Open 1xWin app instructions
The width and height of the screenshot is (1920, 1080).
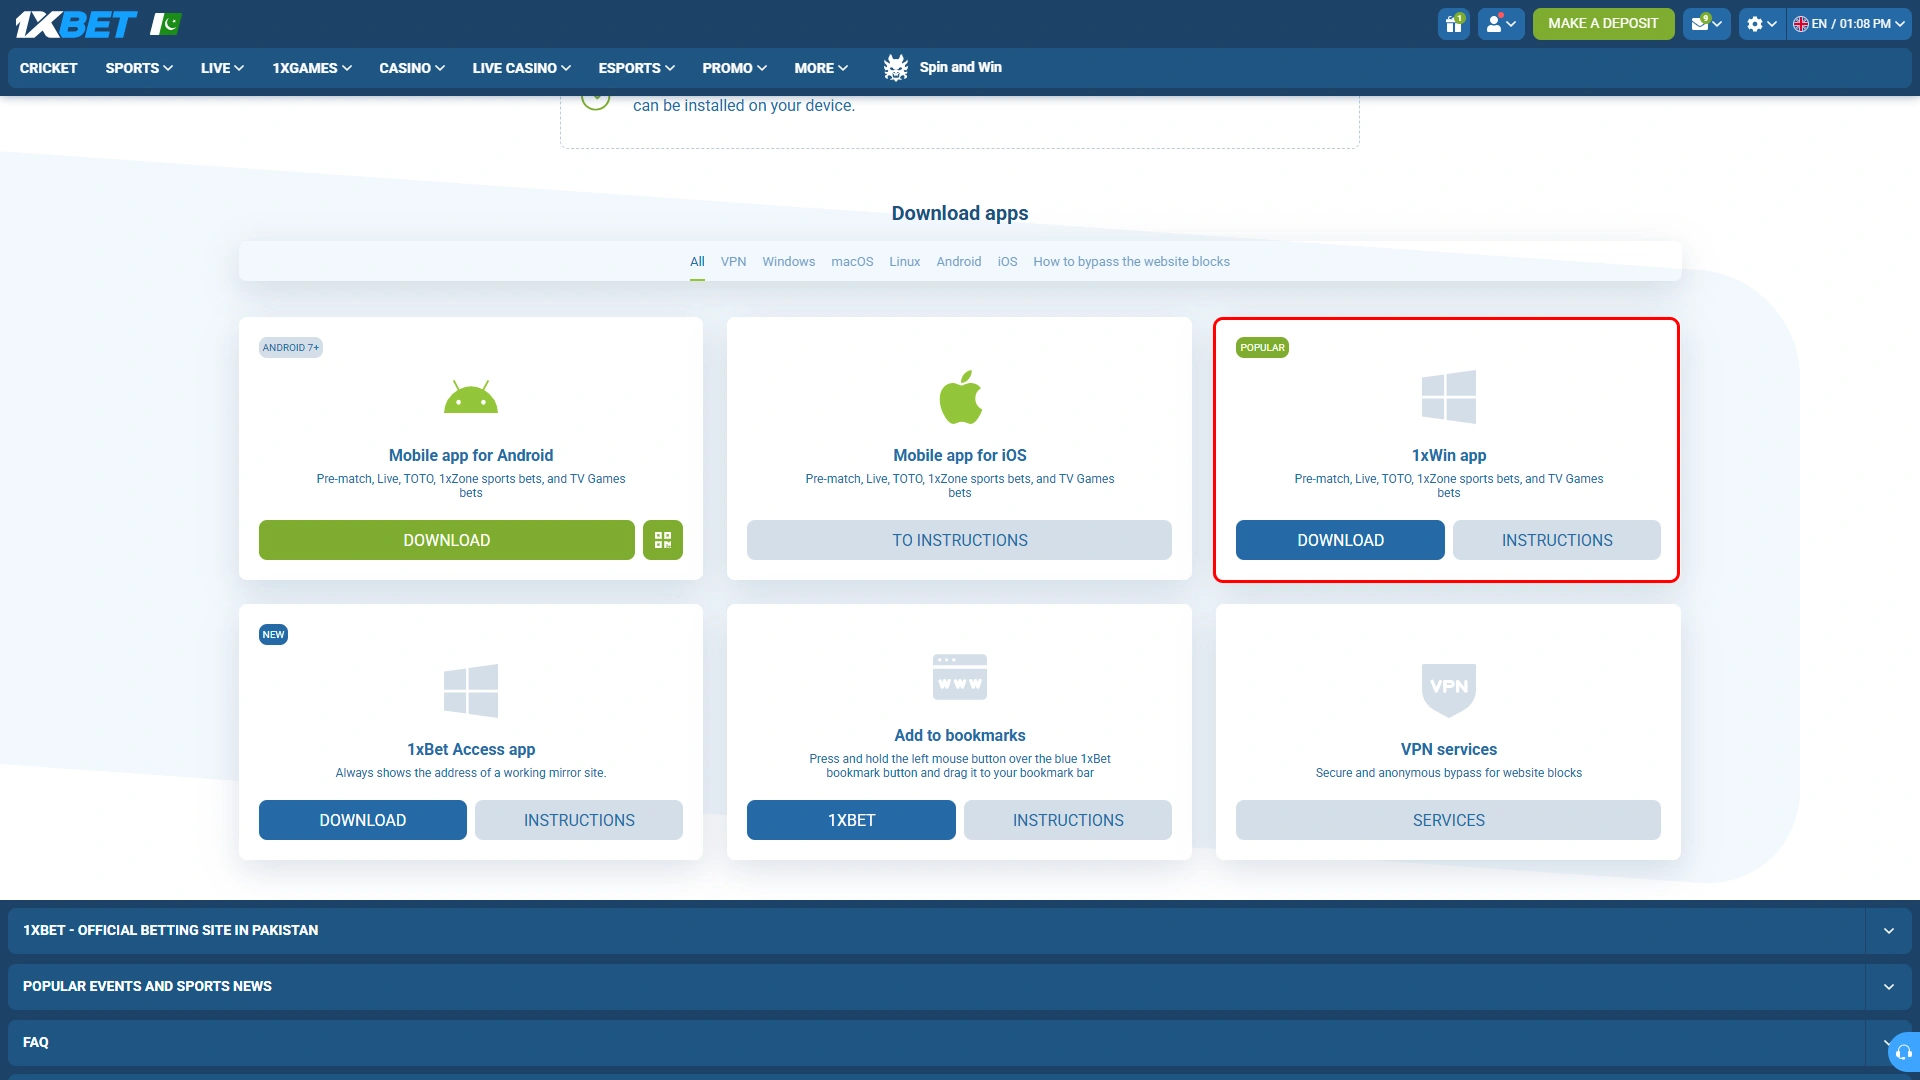1557,540
